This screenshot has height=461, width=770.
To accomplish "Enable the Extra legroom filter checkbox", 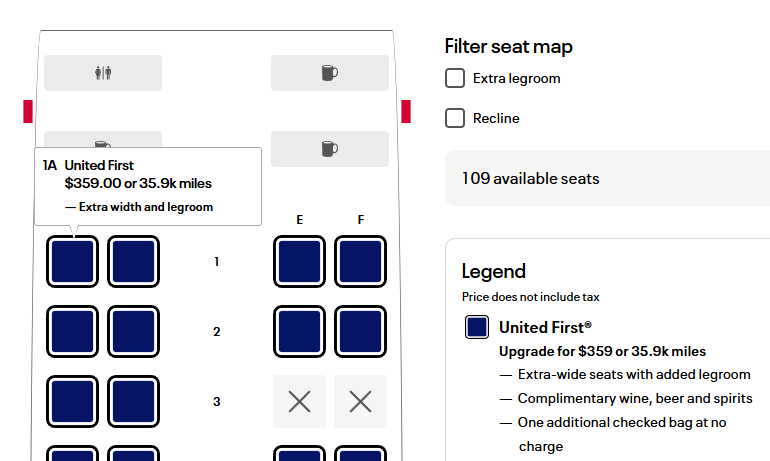I will point(455,78).
